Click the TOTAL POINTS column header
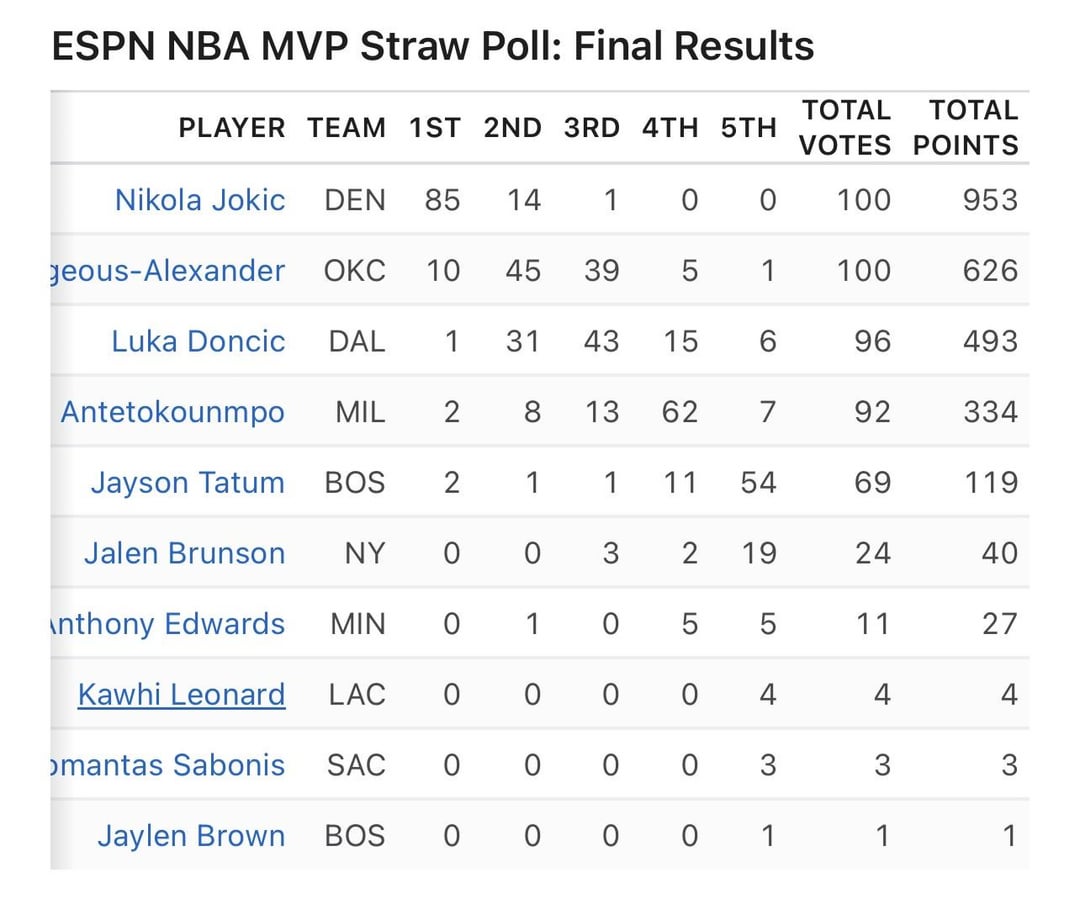Screen dimensions: 1080x899 click(965, 128)
